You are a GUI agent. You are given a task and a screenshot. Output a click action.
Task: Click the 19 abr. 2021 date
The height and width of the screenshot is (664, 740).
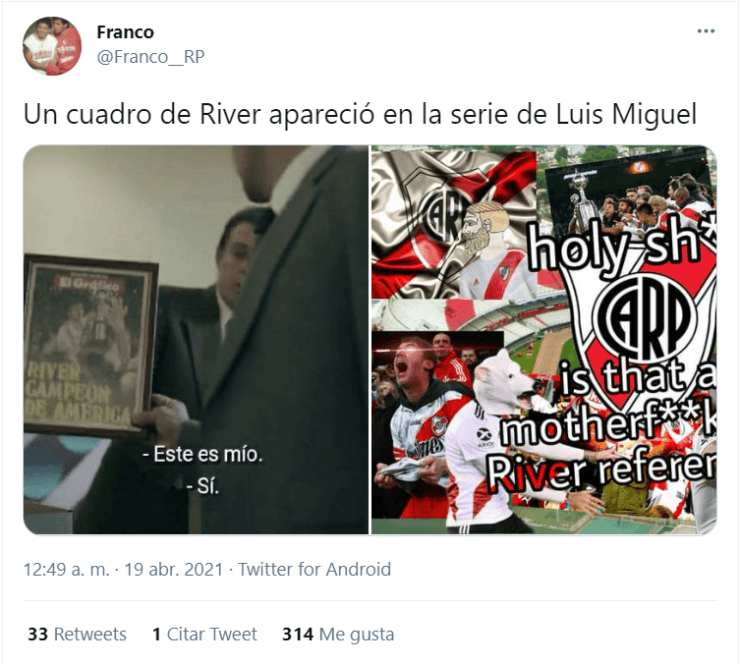[x=173, y=569]
